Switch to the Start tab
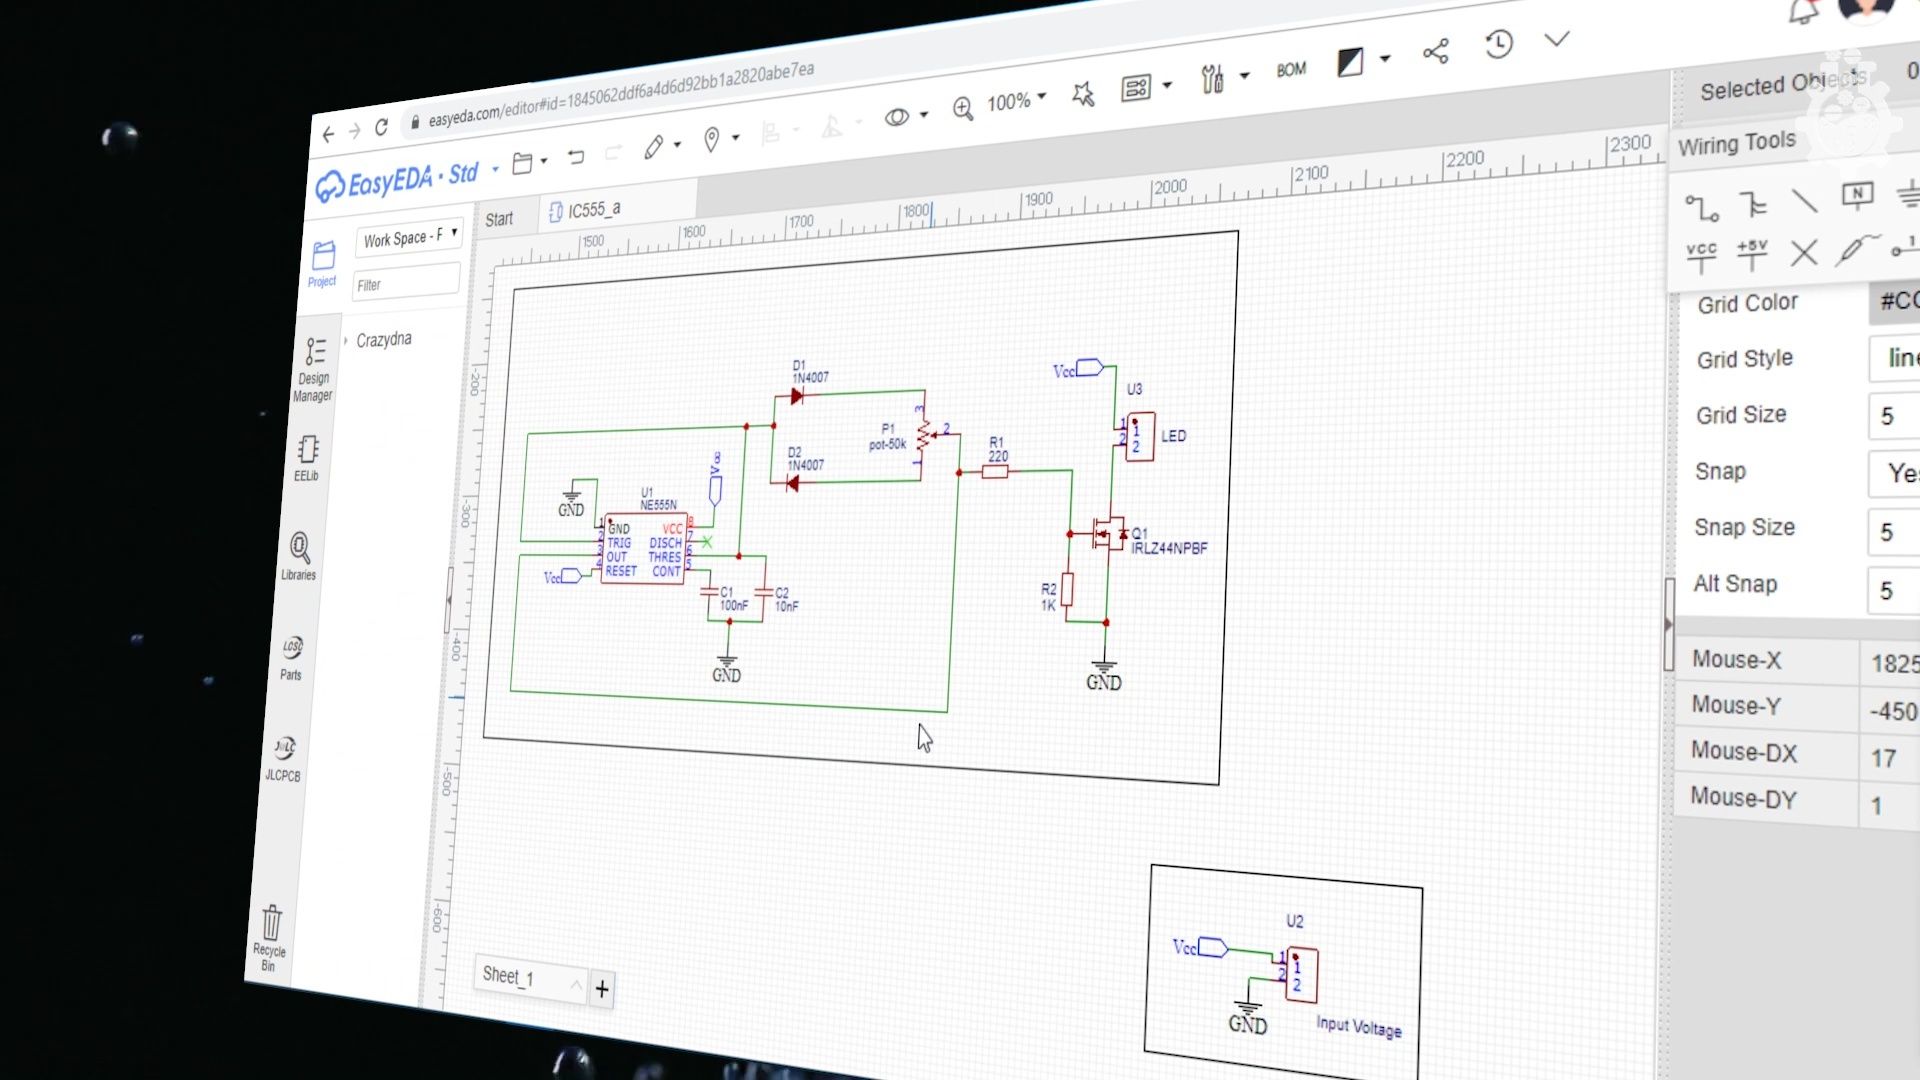 [x=500, y=218]
